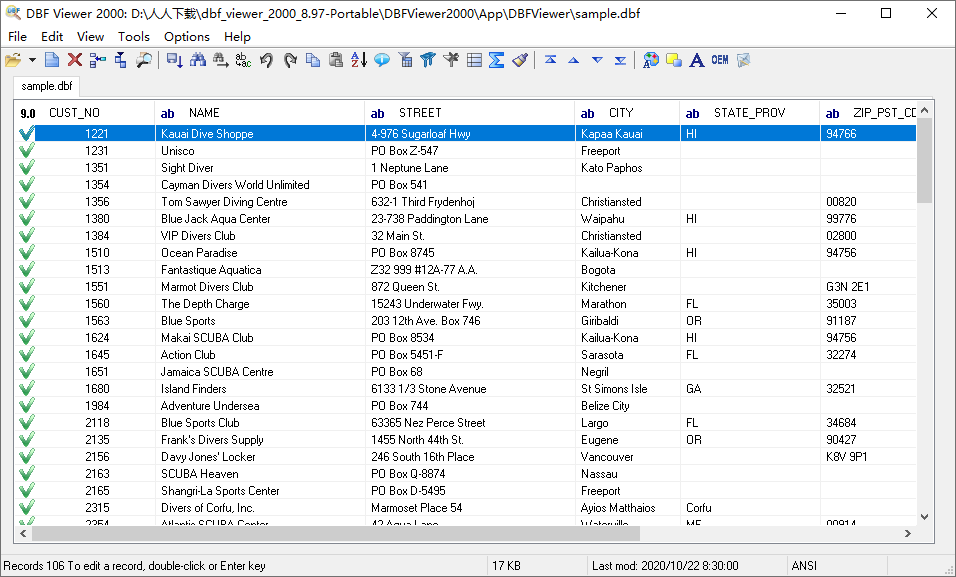The height and width of the screenshot is (577, 956).
Task: Create a new DBF file
Action: [x=52, y=60]
